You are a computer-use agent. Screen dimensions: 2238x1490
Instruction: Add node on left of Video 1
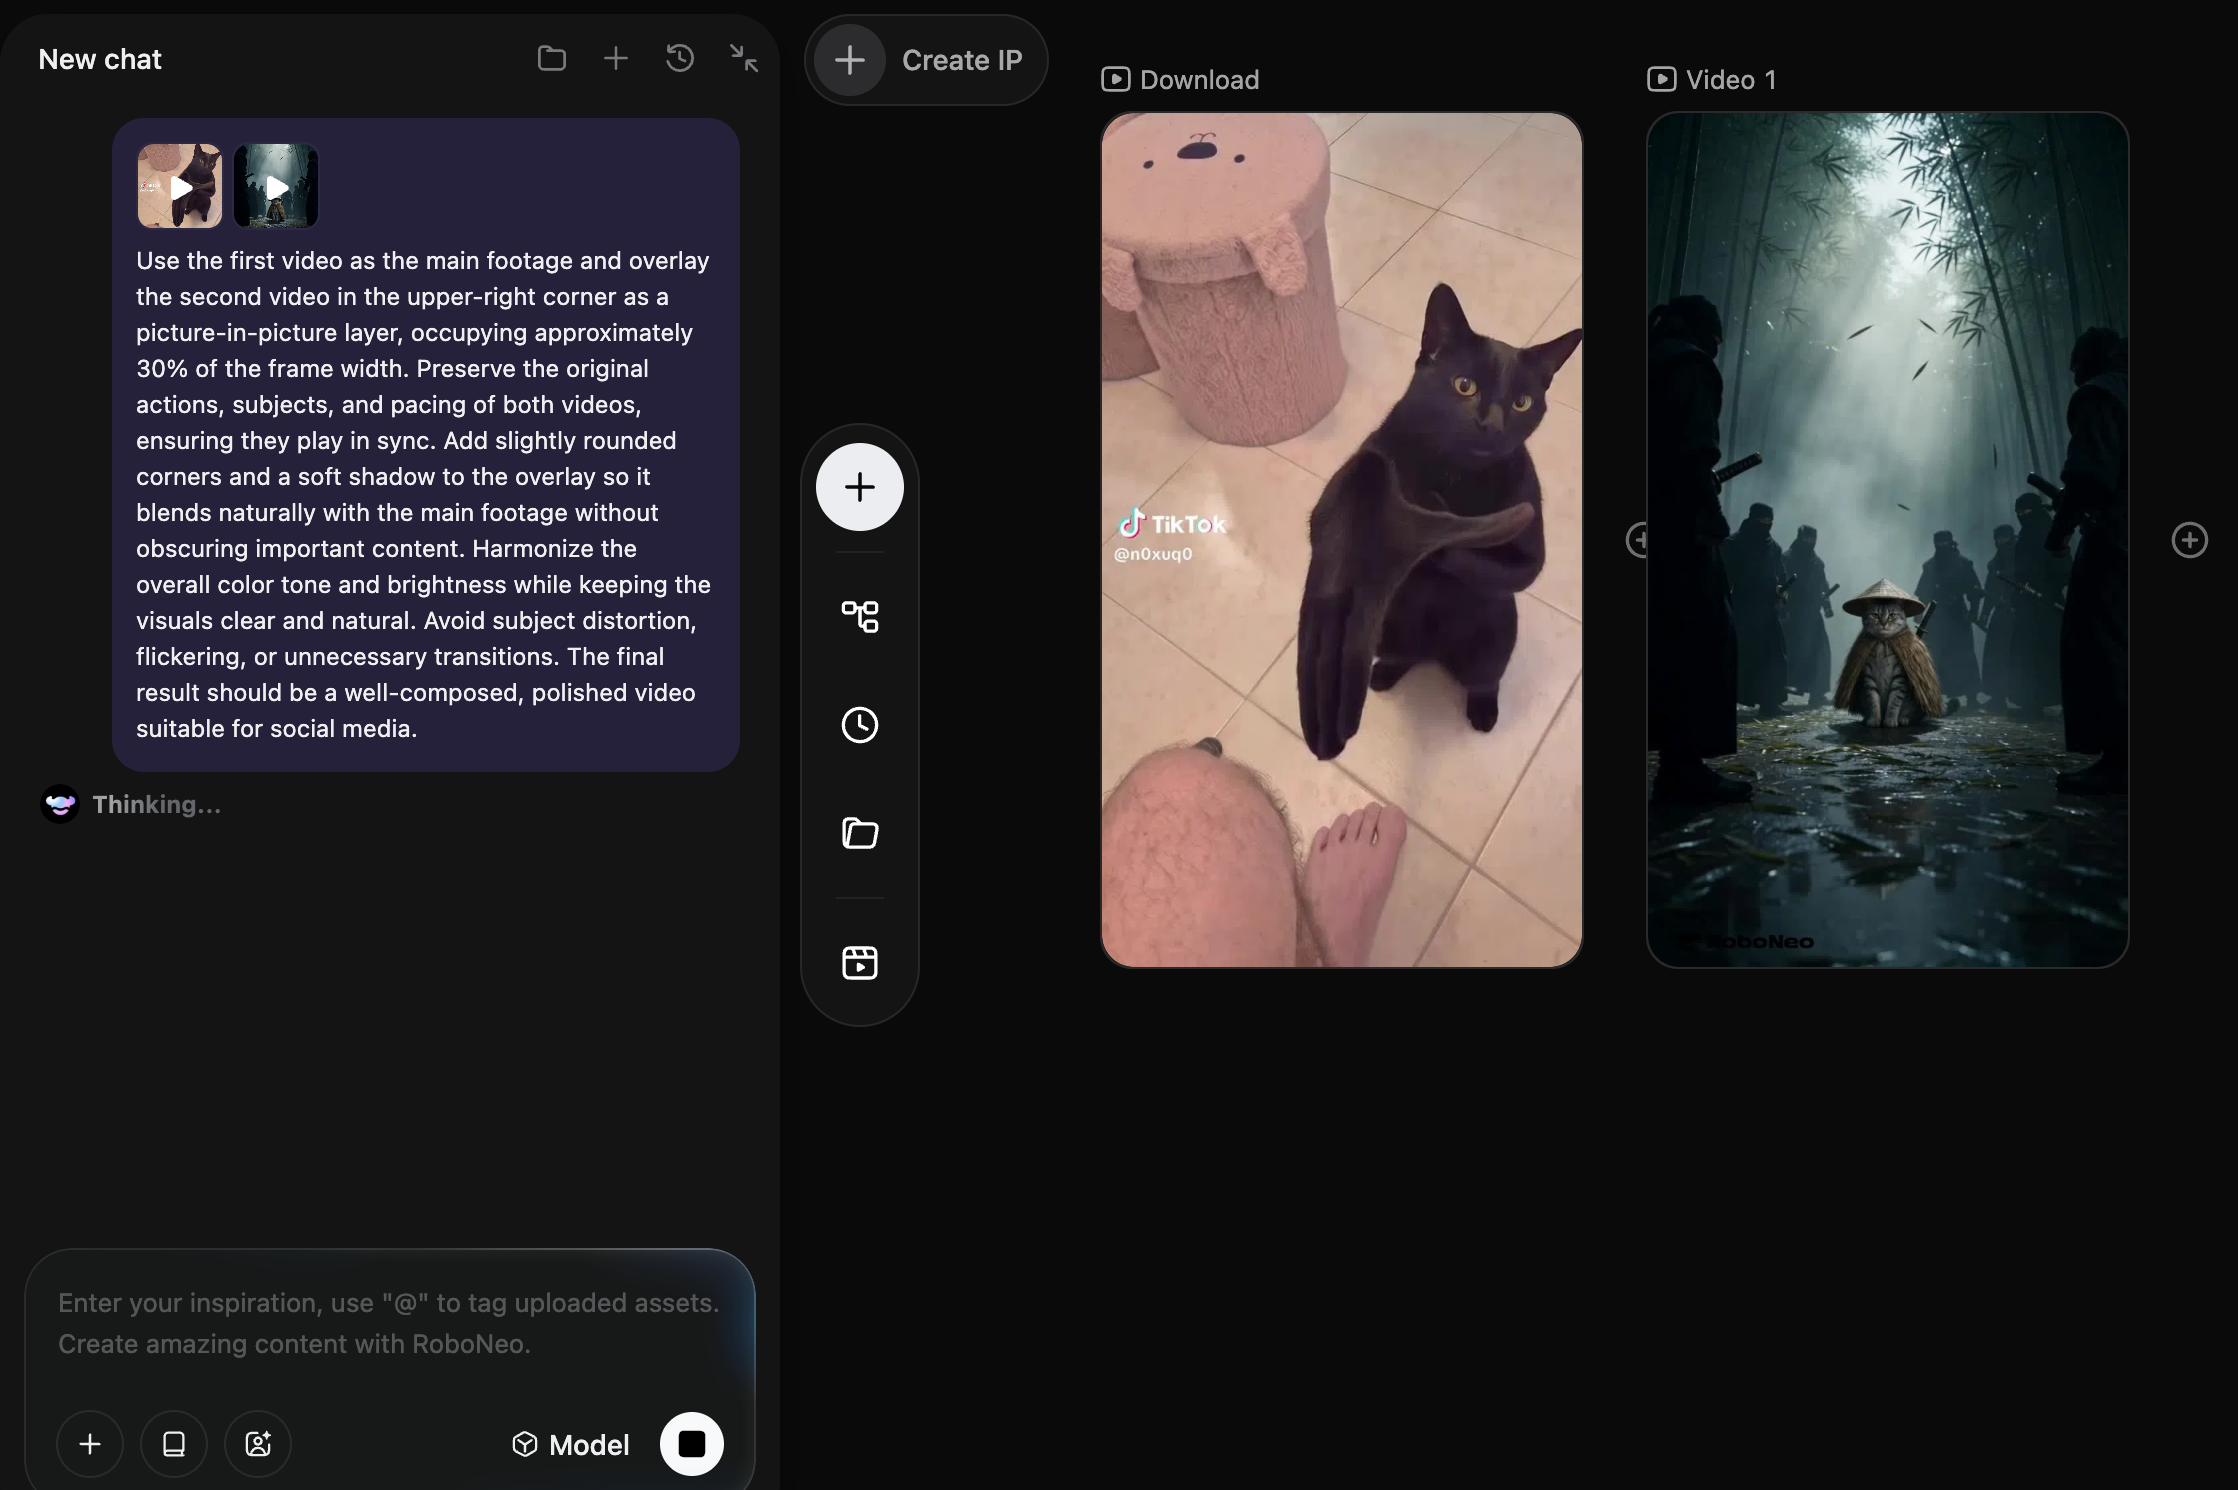tap(1637, 540)
